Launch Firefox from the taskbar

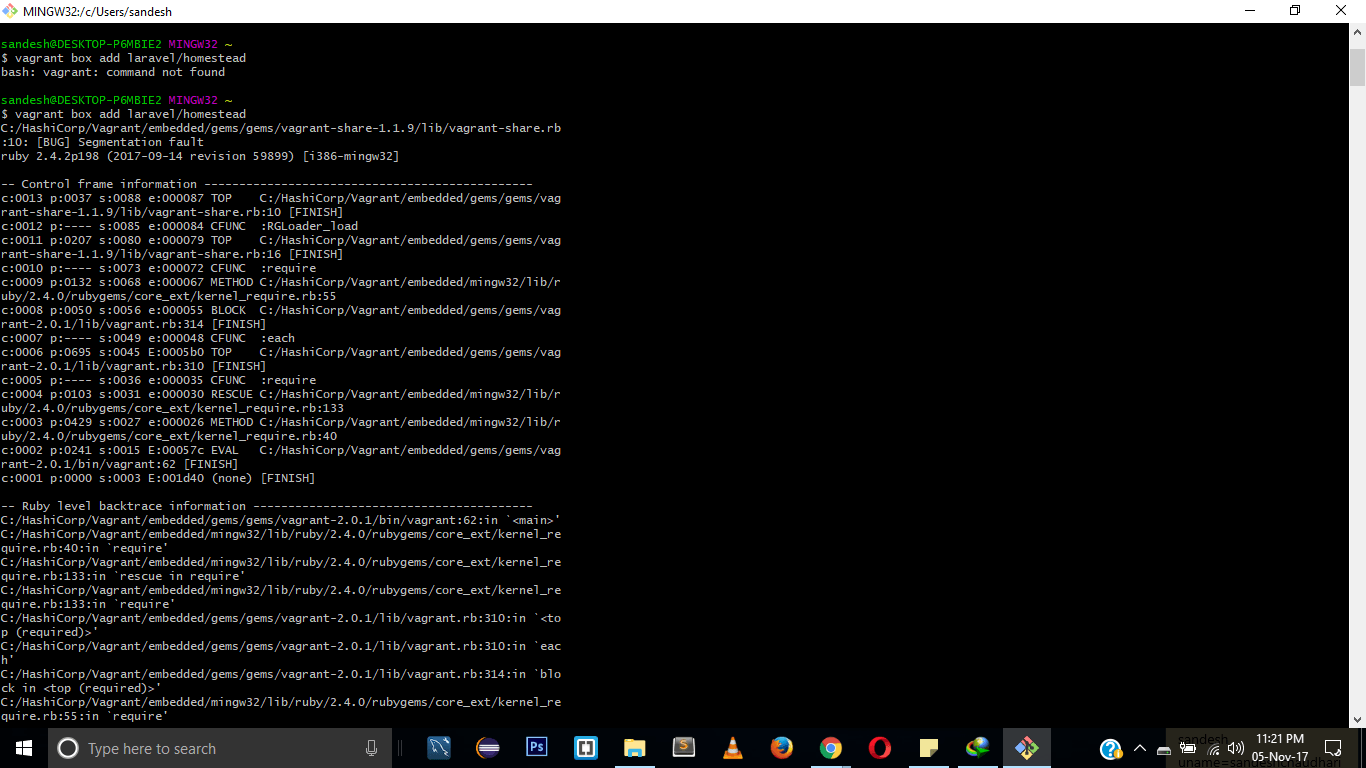tap(782, 748)
